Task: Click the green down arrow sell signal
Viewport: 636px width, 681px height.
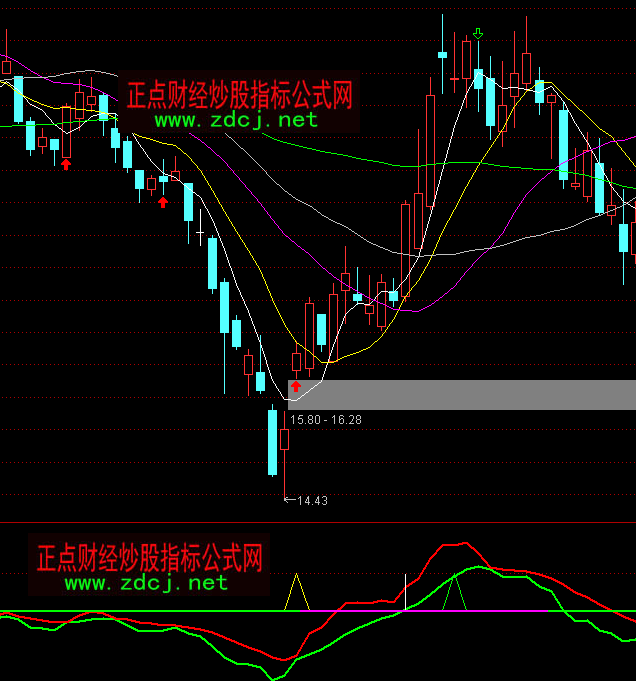Action: tap(479, 34)
